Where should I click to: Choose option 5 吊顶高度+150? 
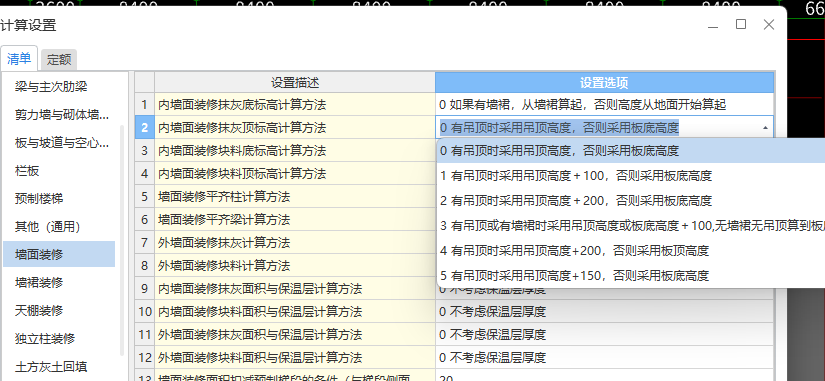tap(631, 275)
